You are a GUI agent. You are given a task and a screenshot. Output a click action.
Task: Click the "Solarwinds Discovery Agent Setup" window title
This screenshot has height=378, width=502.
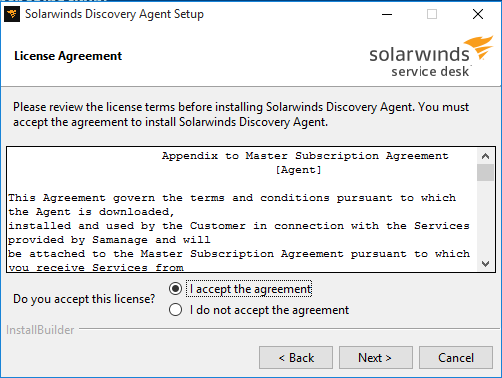[114, 14]
